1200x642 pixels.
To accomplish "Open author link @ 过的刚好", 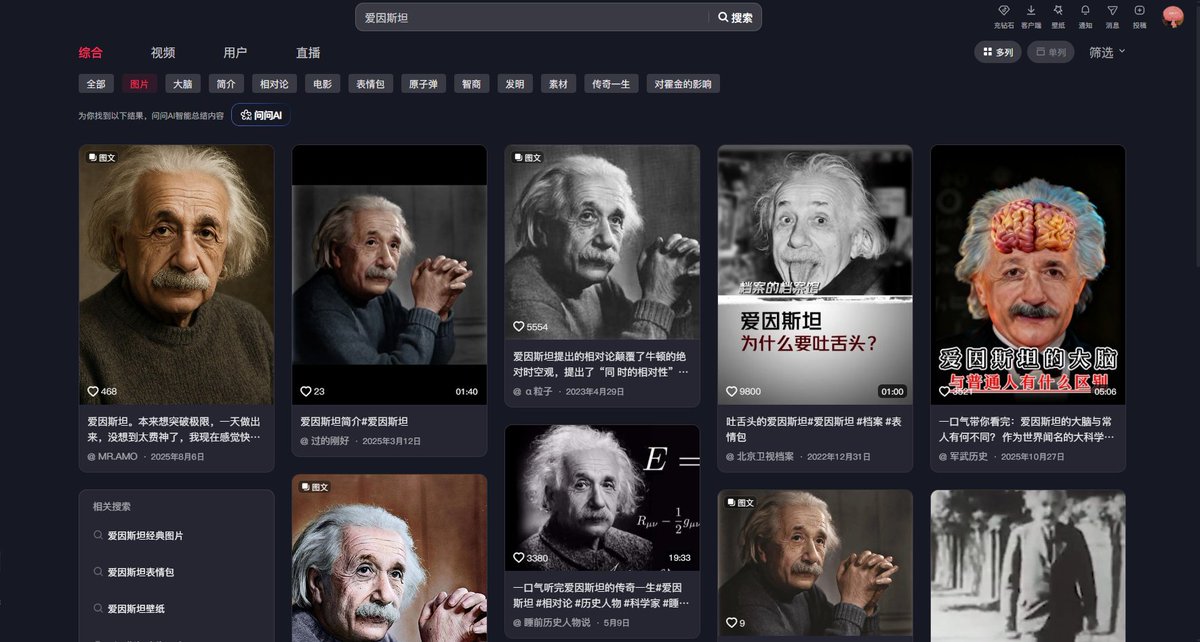I will (324, 441).
